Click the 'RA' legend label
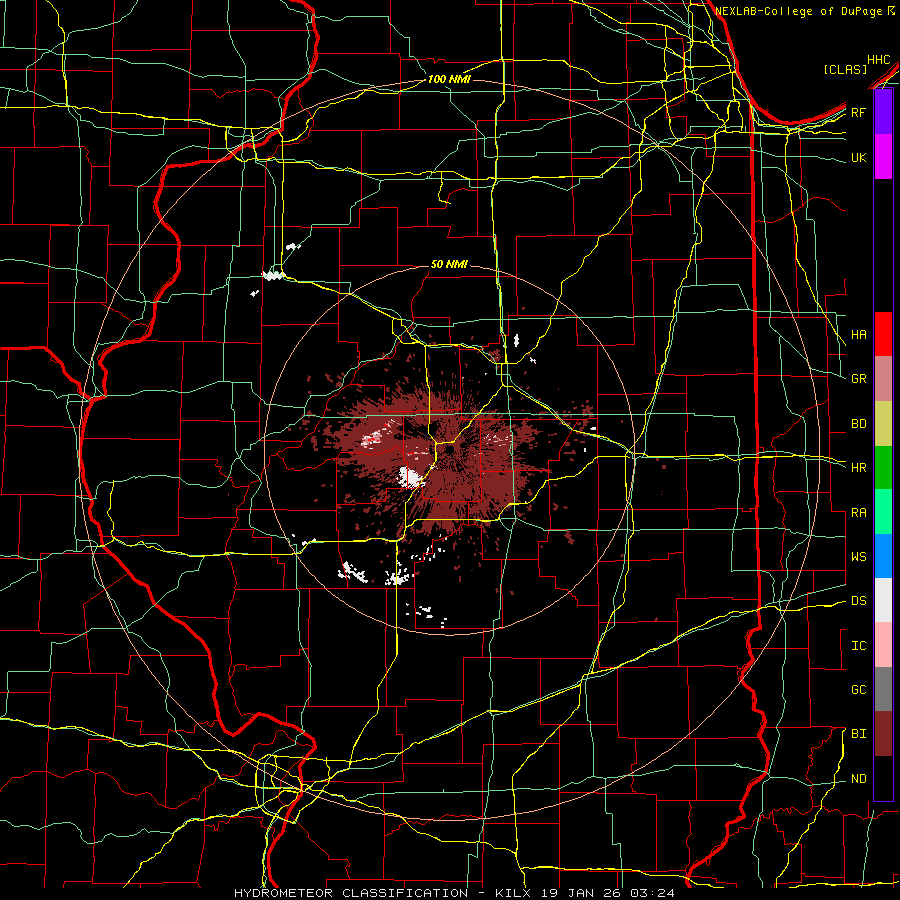Screen dimensions: 900x900 tap(858, 513)
